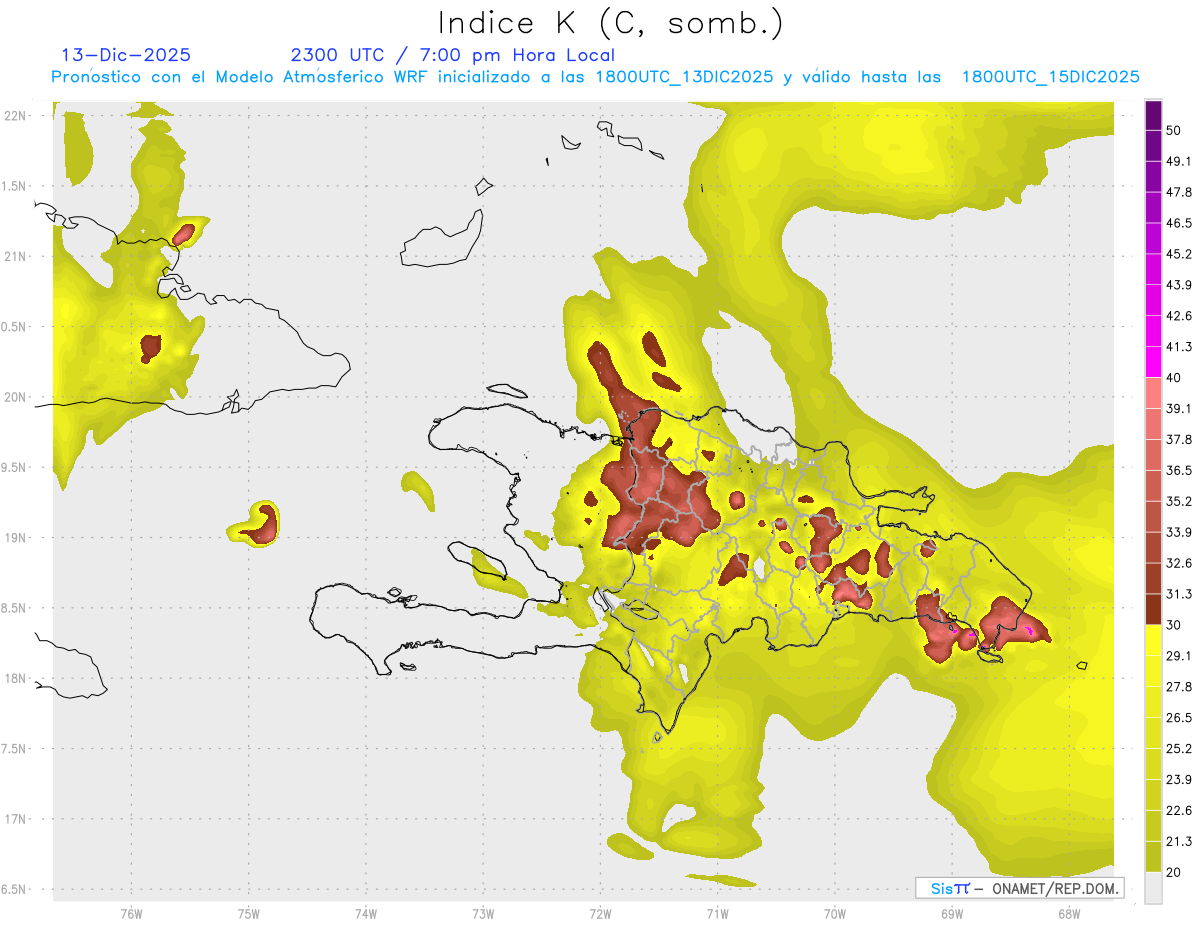1200x927 pixels.
Task: Click longitude label '69W'
Action: pyautogui.click(x=951, y=914)
